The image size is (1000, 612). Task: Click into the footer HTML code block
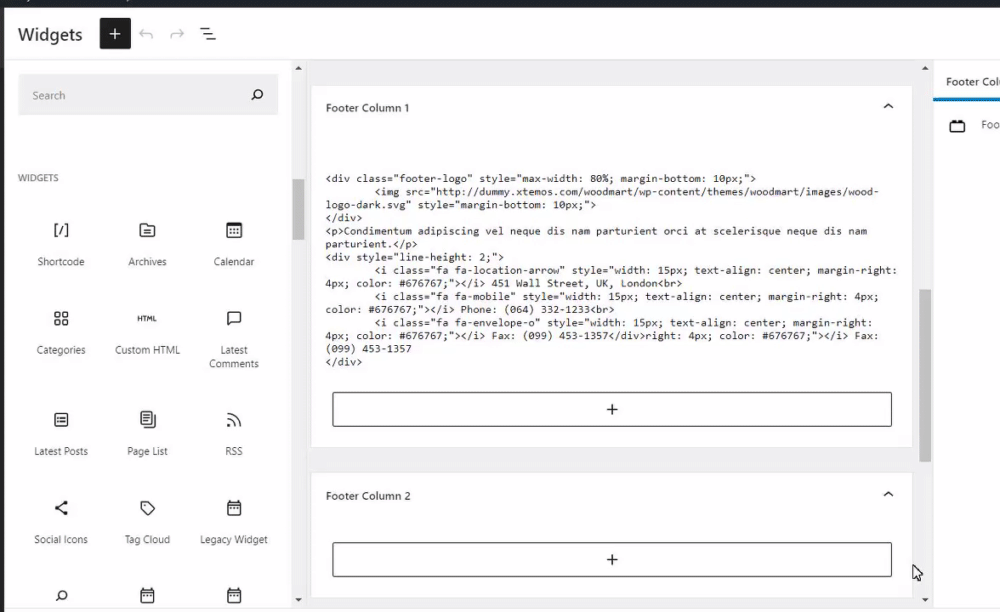point(612,270)
